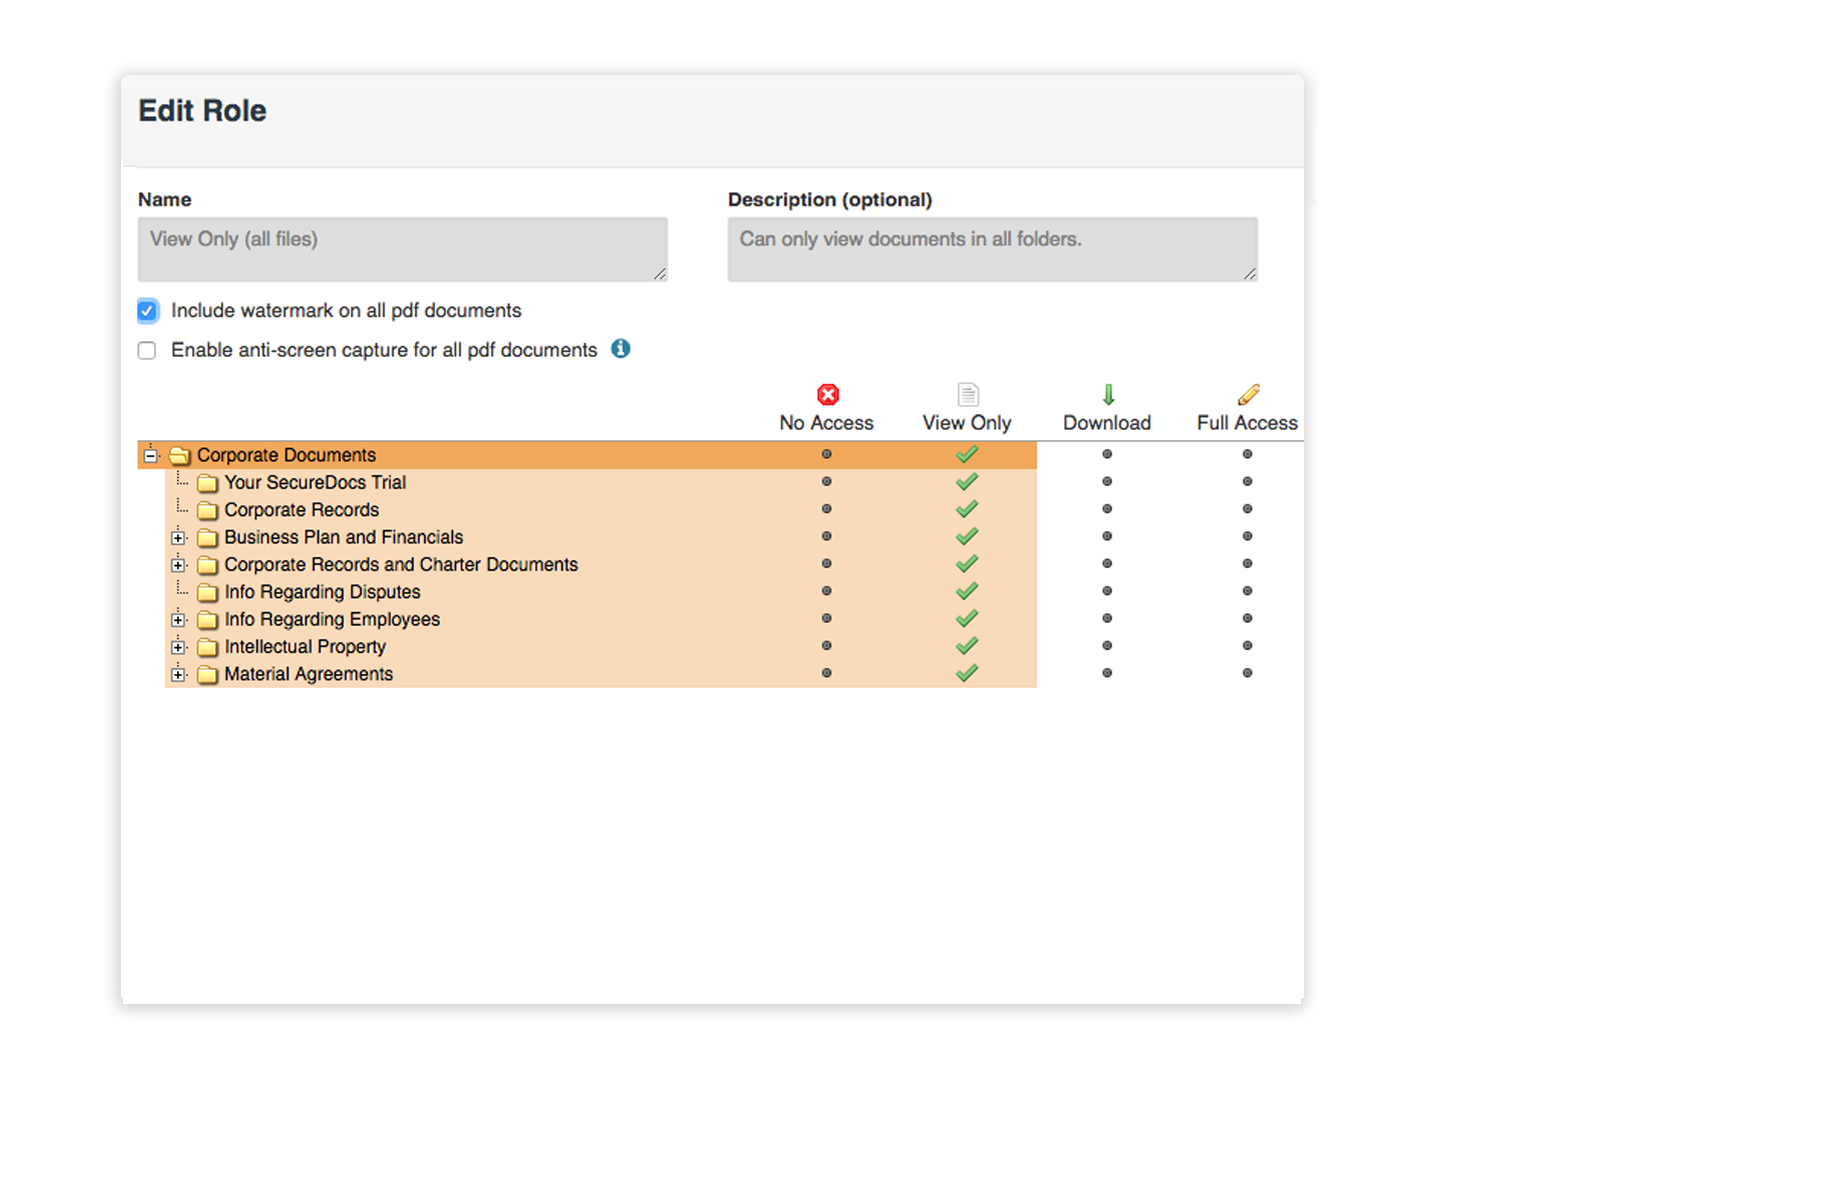Click the Corporate Documents folder icon
The height and width of the screenshot is (1191, 1842).
[180, 456]
